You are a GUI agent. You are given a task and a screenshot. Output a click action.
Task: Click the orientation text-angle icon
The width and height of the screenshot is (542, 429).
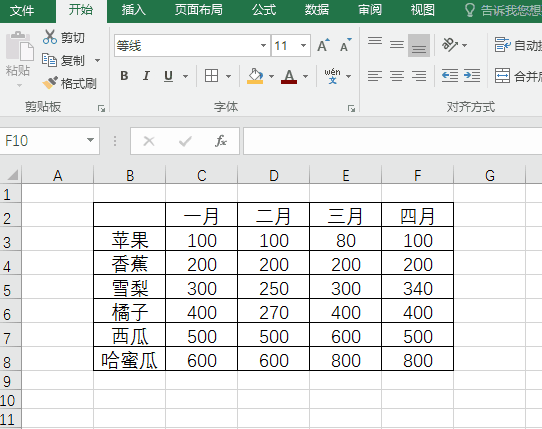pyautogui.click(x=450, y=45)
